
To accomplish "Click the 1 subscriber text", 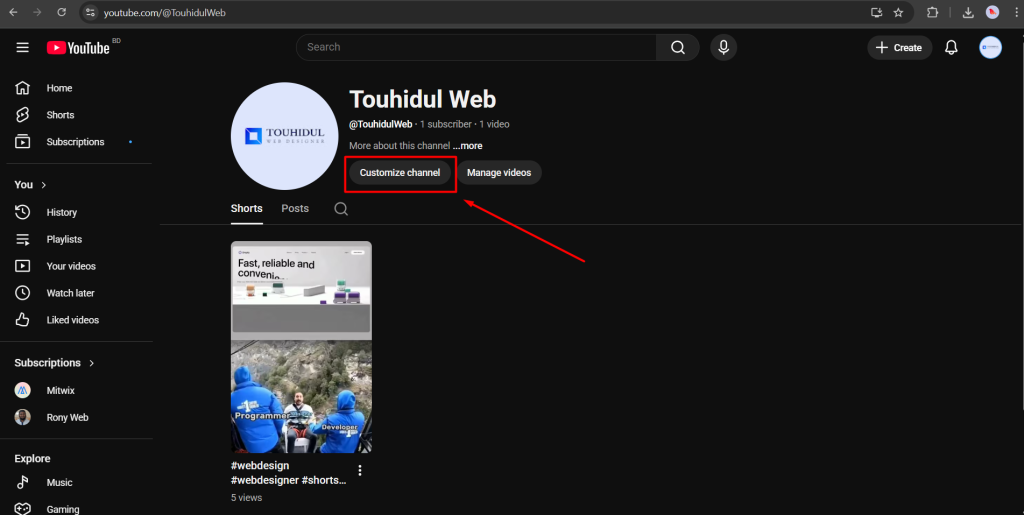I will [445, 124].
